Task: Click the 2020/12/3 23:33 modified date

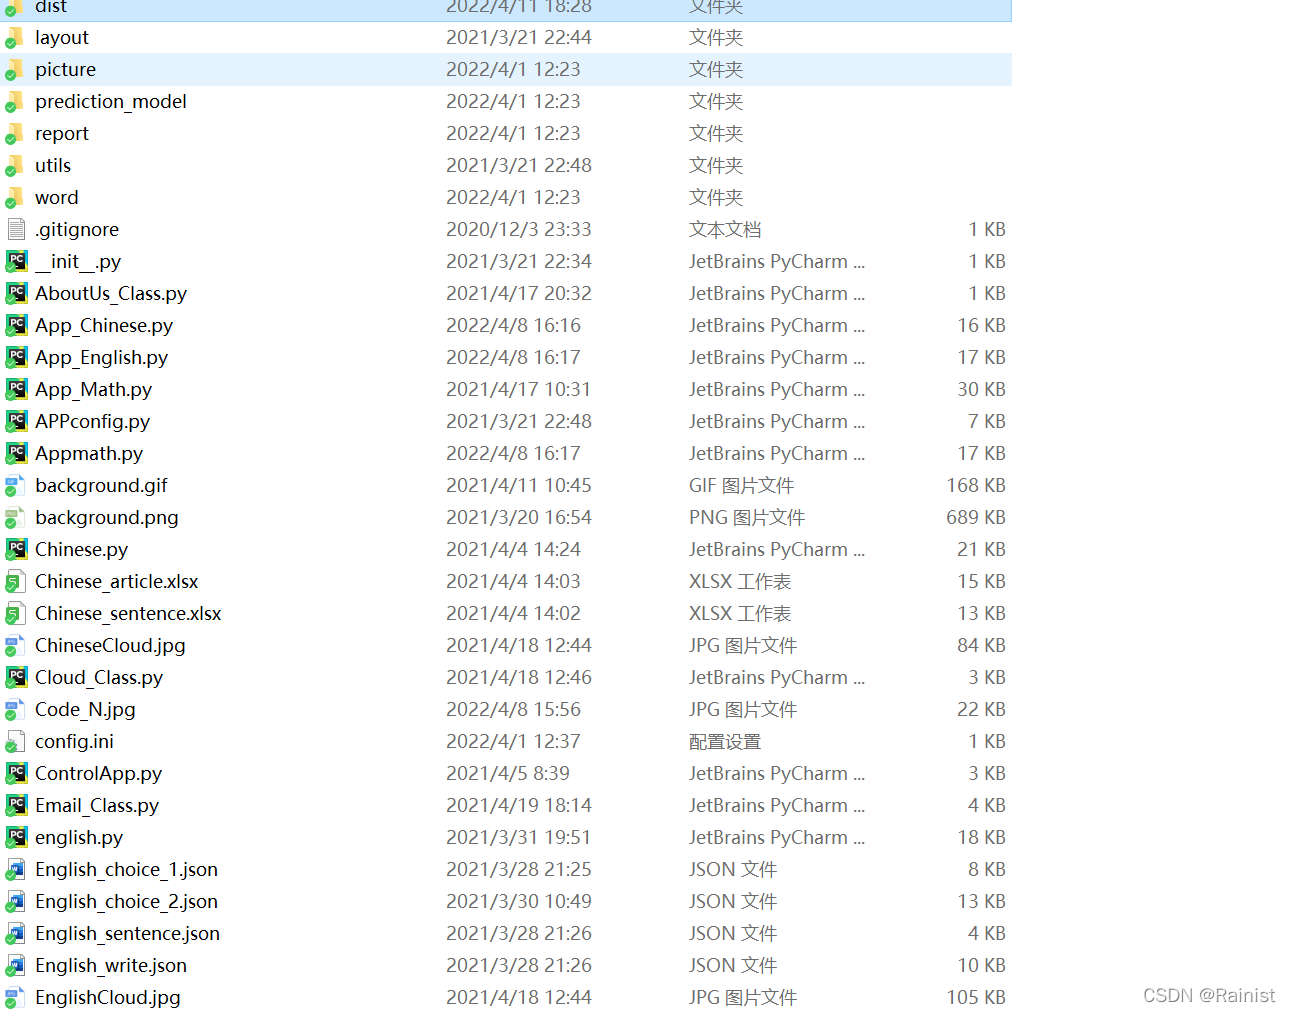Action: 519,230
